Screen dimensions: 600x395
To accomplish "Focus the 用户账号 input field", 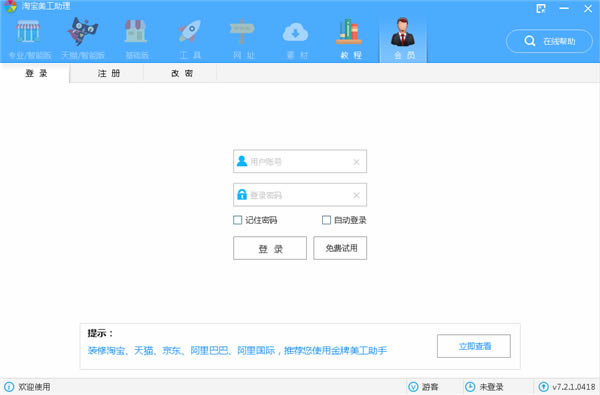I will (300, 162).
